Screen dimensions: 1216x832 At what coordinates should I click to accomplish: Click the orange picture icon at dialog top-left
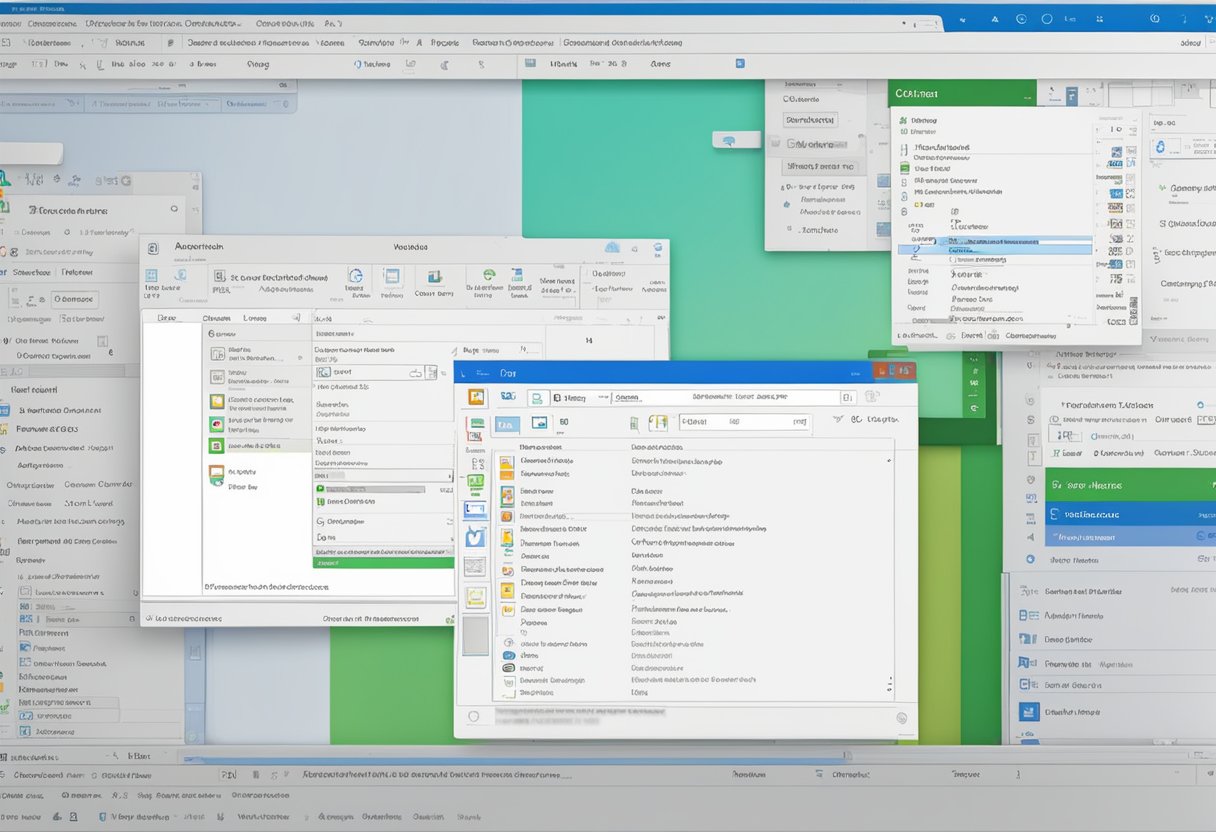[477, 397]
